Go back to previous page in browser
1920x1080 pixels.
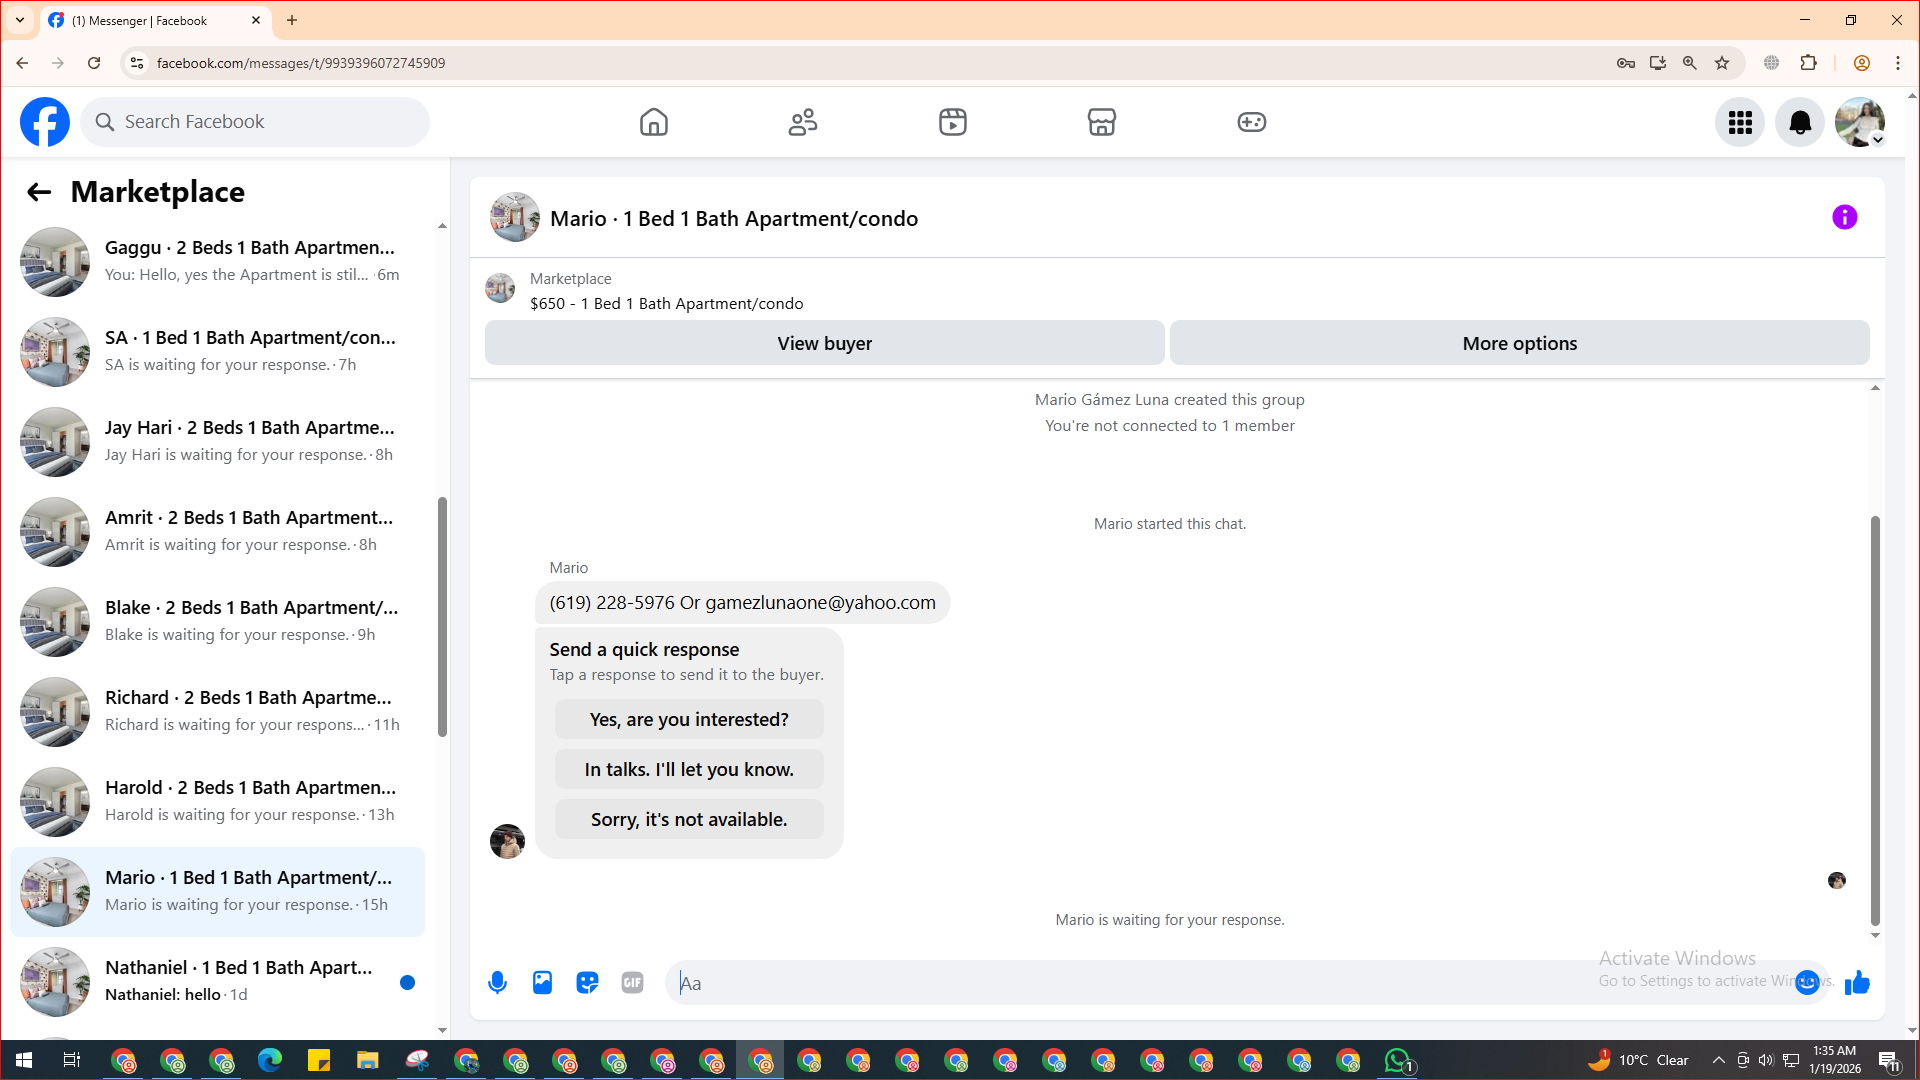tap(22, 63)
